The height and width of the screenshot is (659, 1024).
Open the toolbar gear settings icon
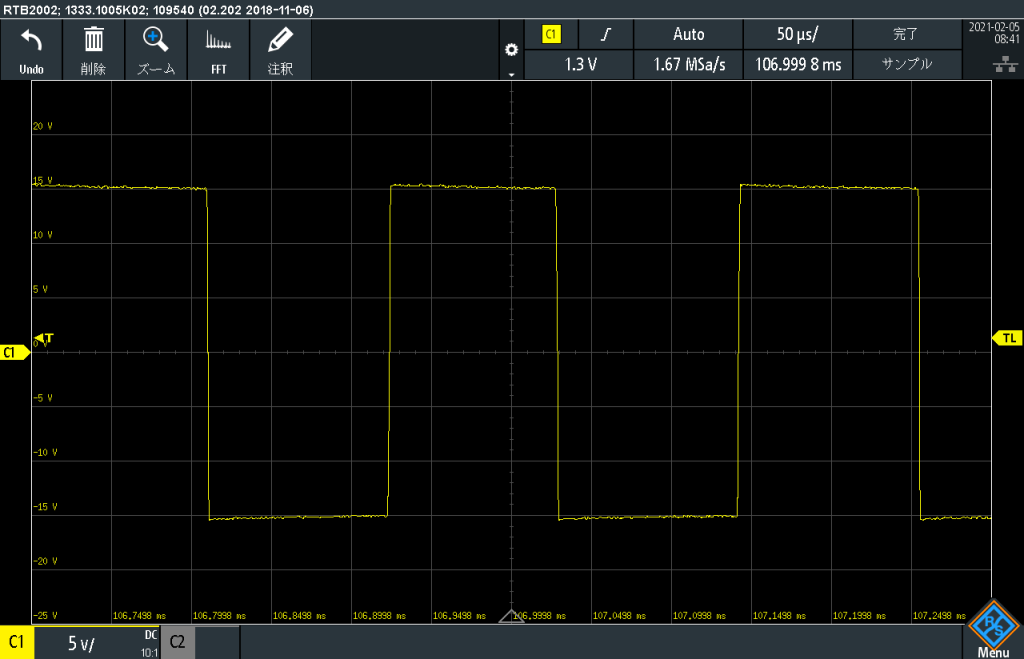click(512, 50)
